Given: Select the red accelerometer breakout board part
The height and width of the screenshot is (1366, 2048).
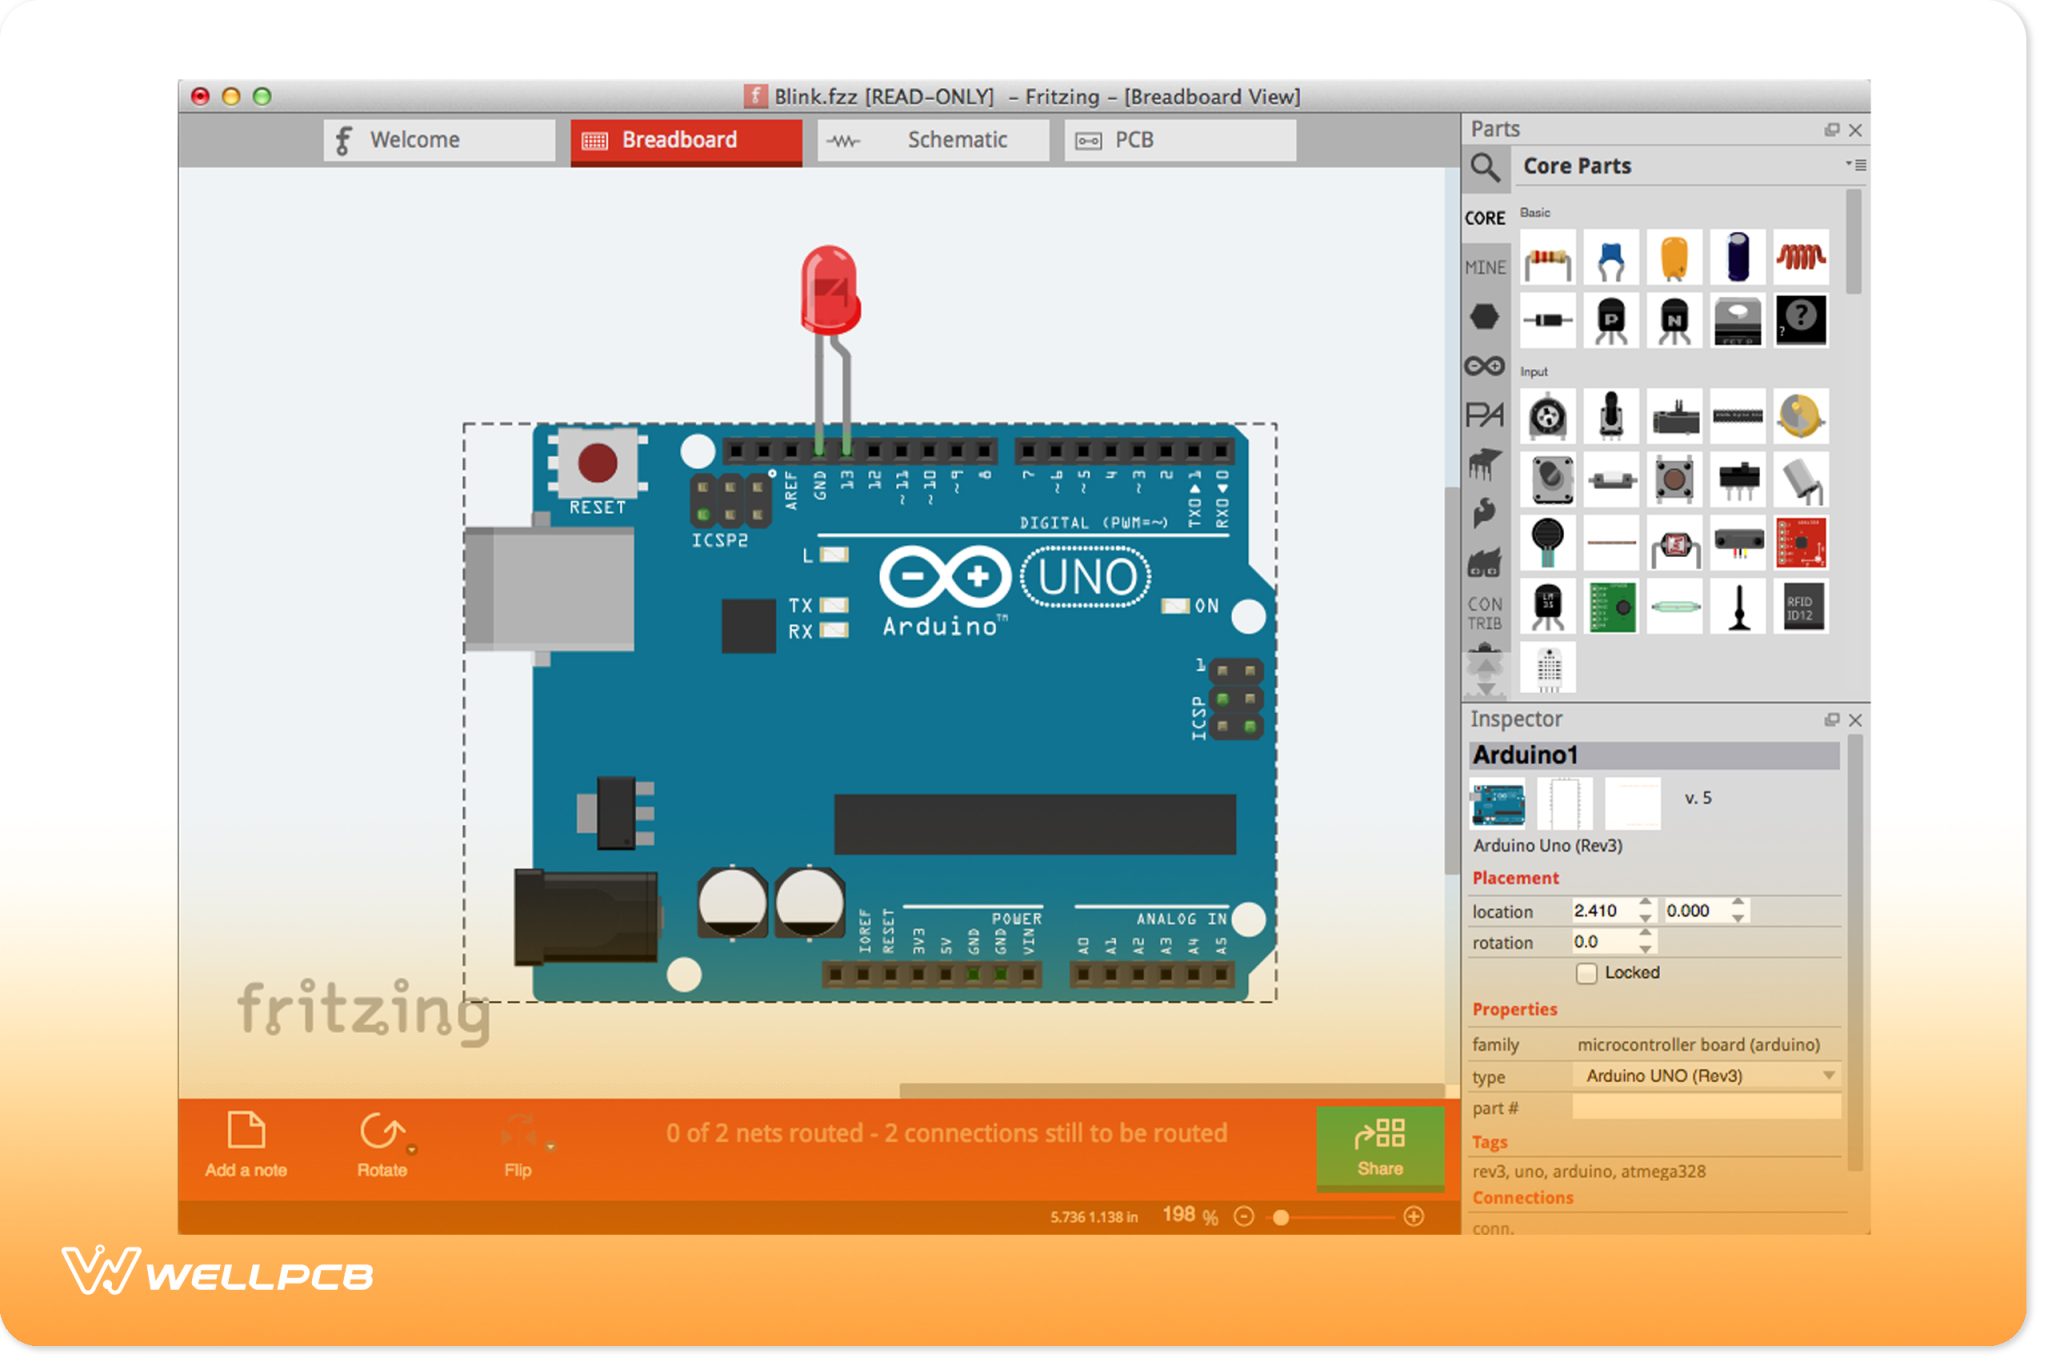Looking at the screenshot, I should coord(1801,543).
